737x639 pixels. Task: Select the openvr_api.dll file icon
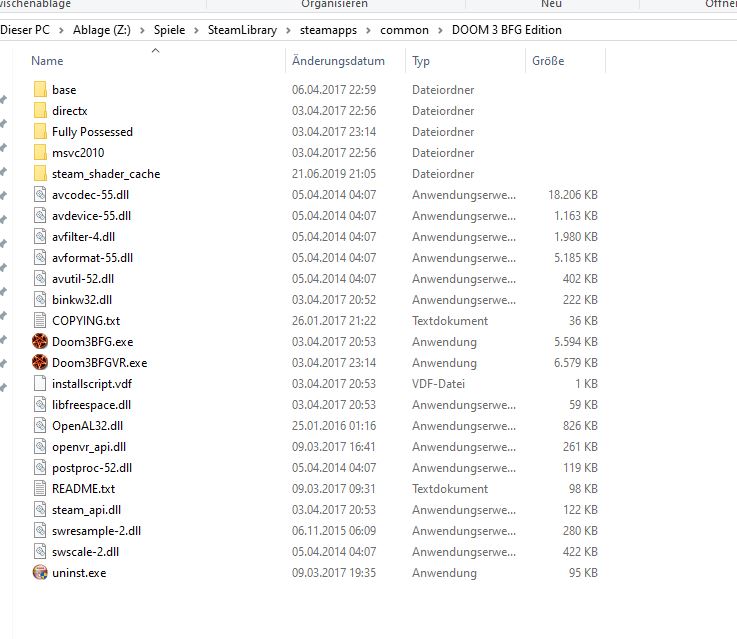[x=40, y=446]
